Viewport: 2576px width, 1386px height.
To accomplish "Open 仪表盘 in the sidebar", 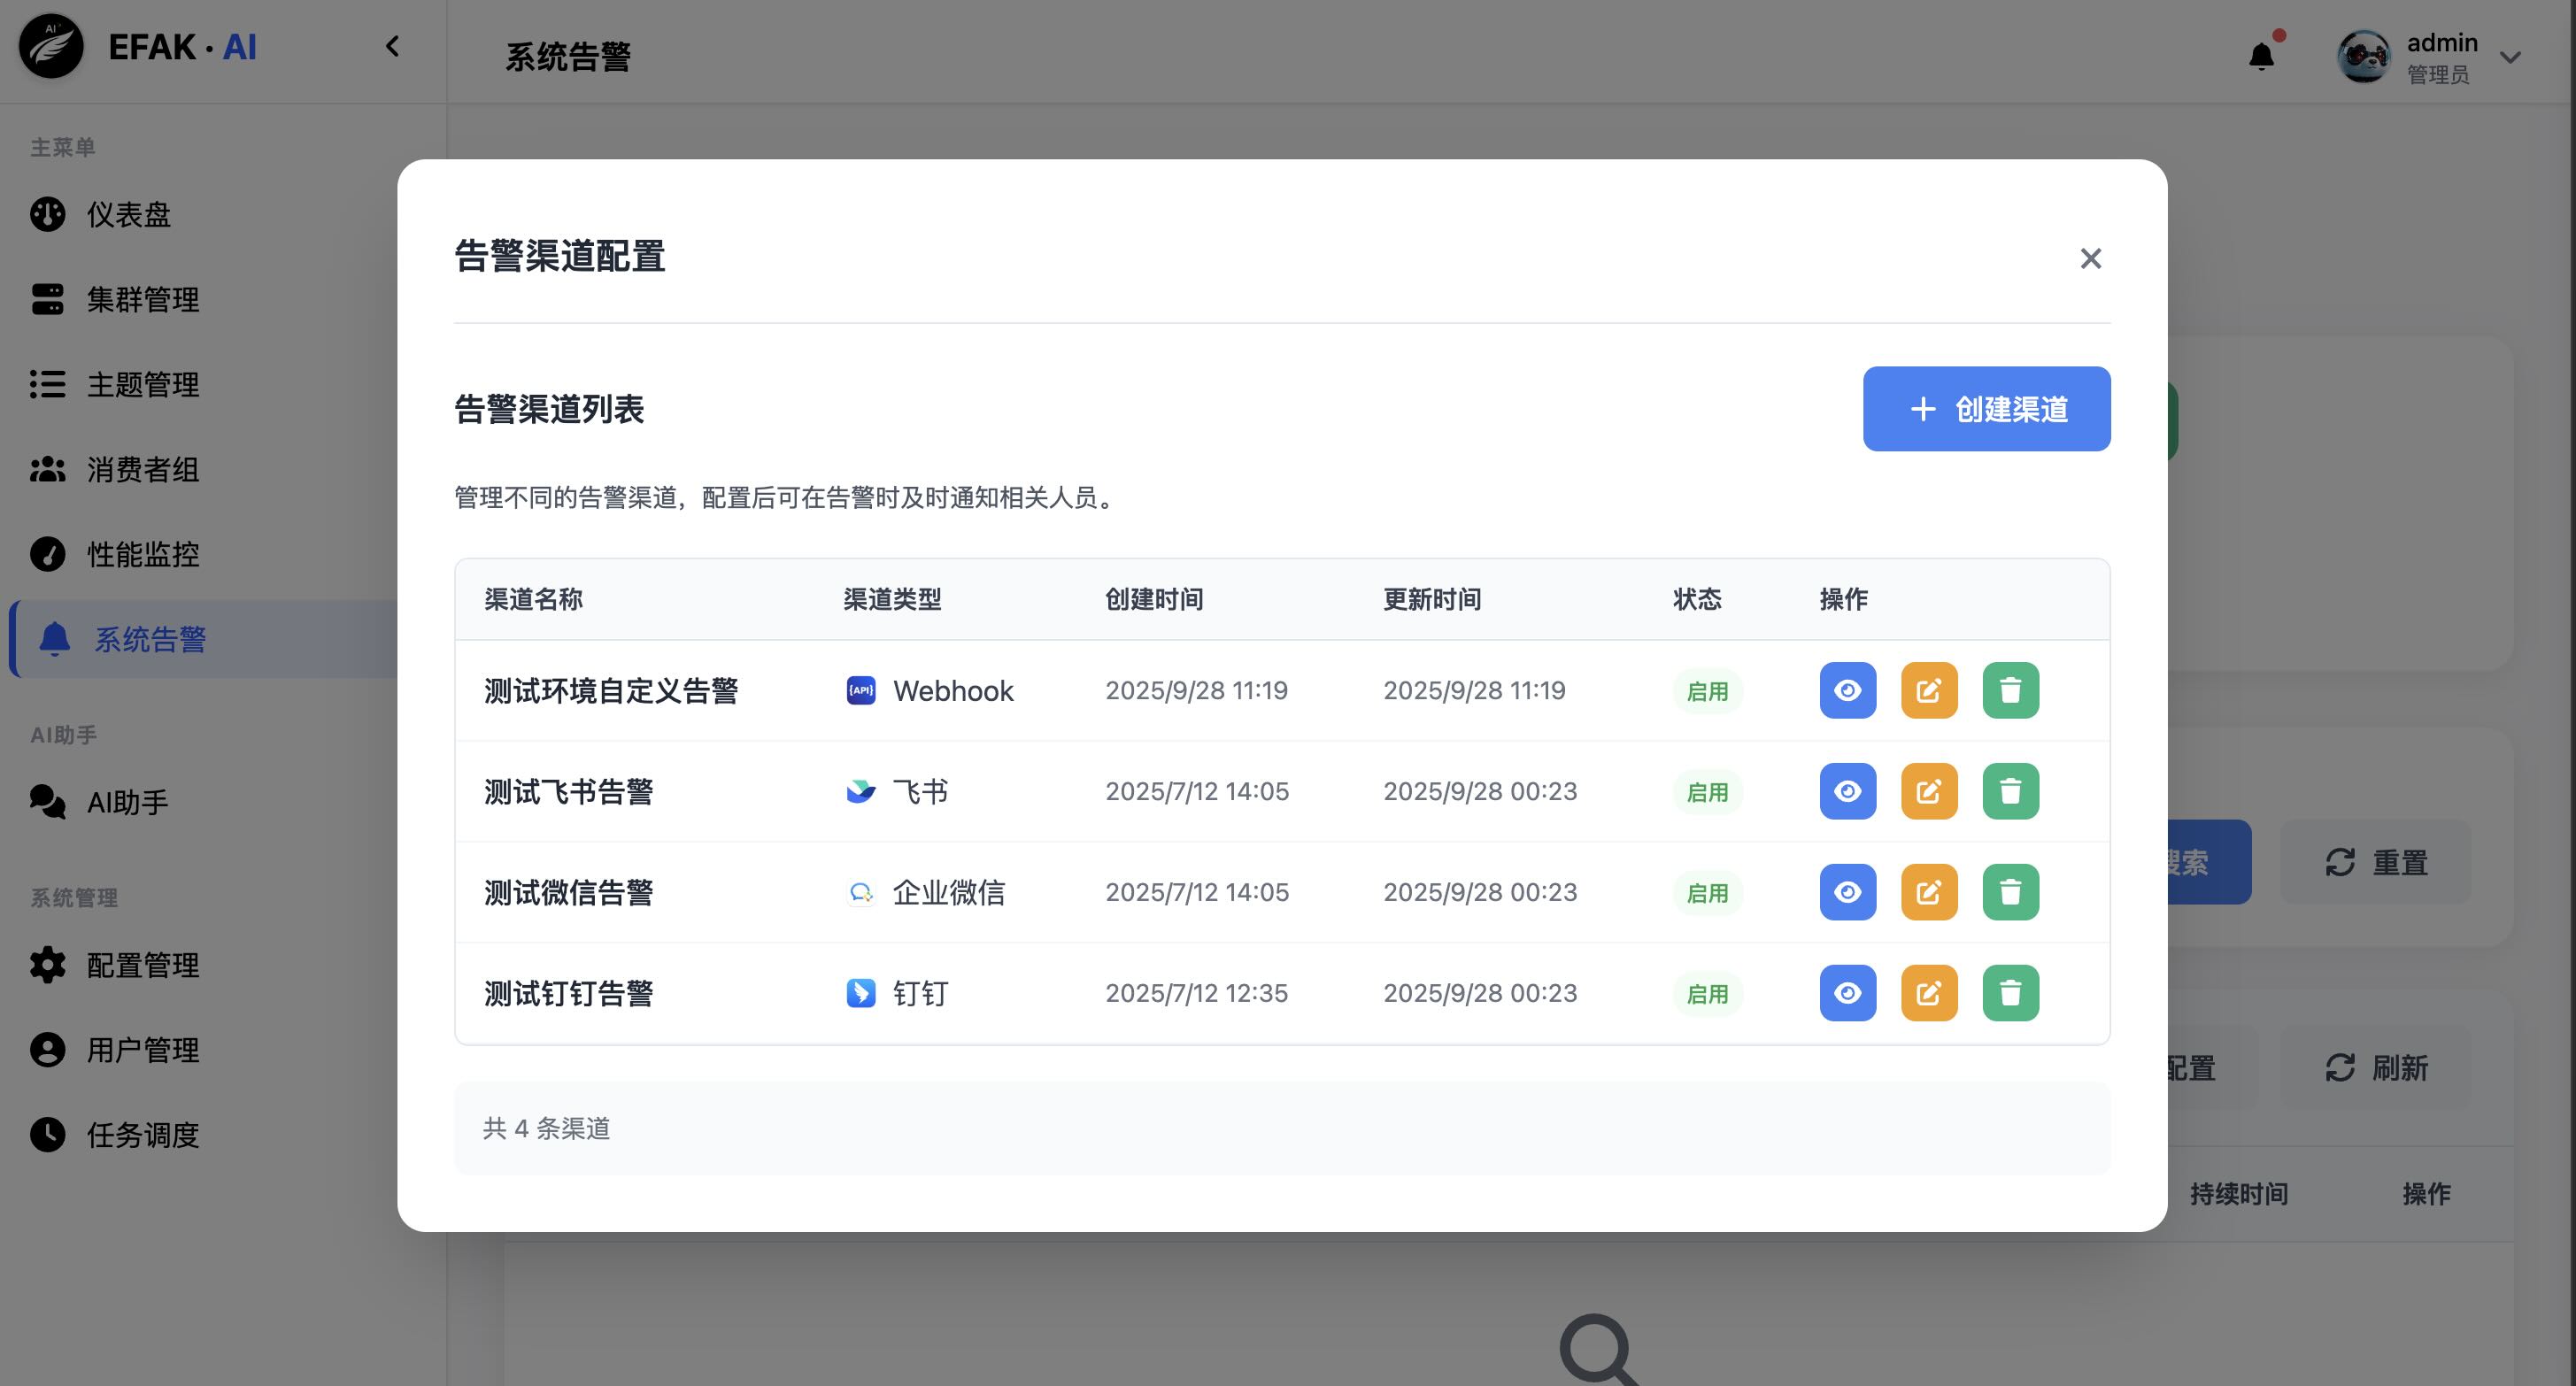I will point(128,214).
